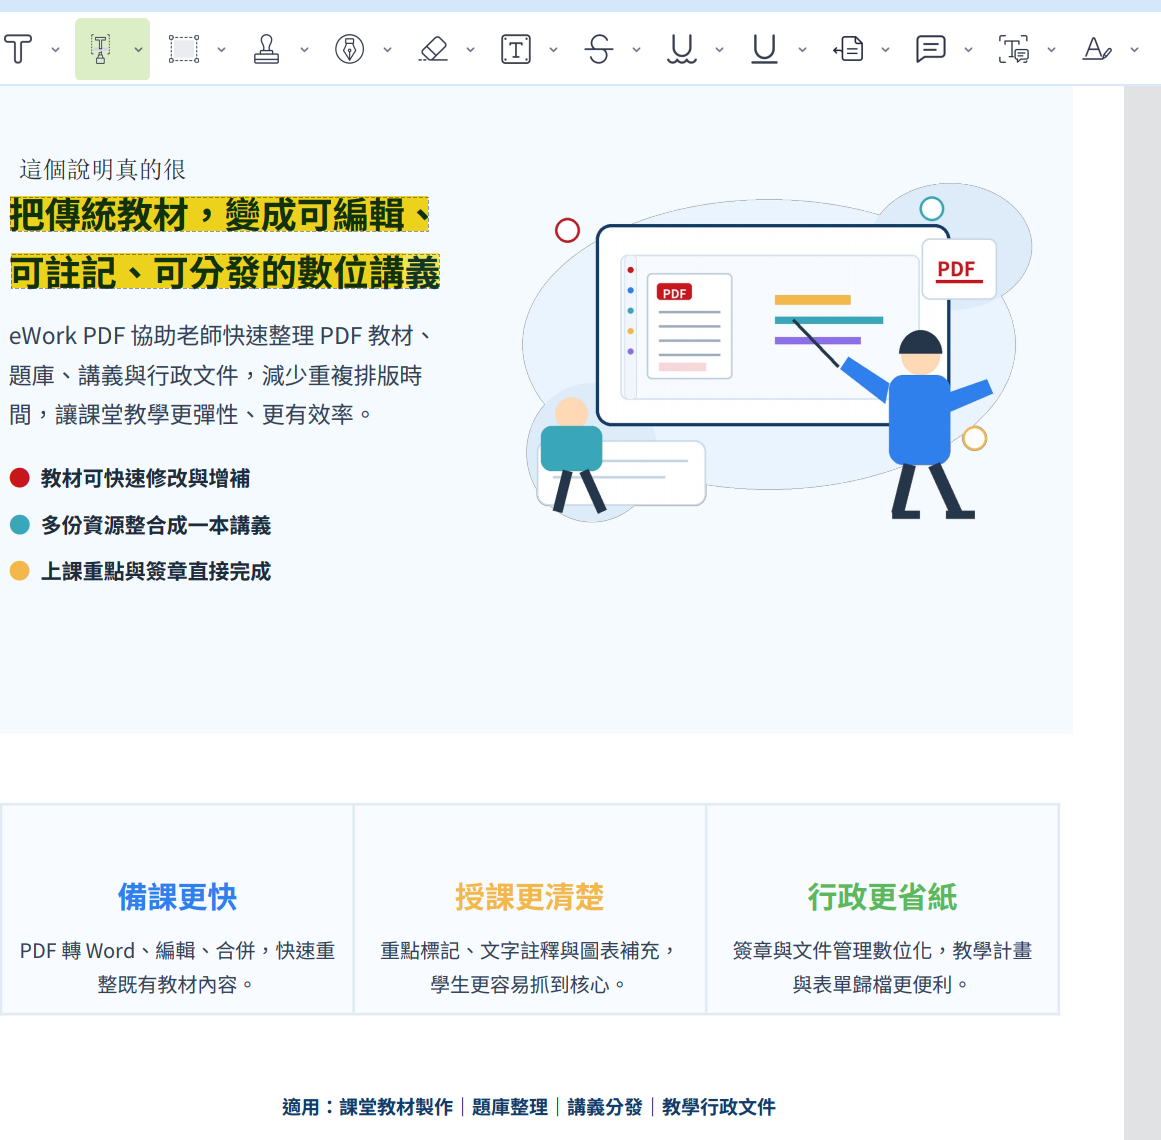The width and height of the screenshot is (1161, 1140).
Task: Open Eraser tool dropdown arrow
Action: click(470, 50)
